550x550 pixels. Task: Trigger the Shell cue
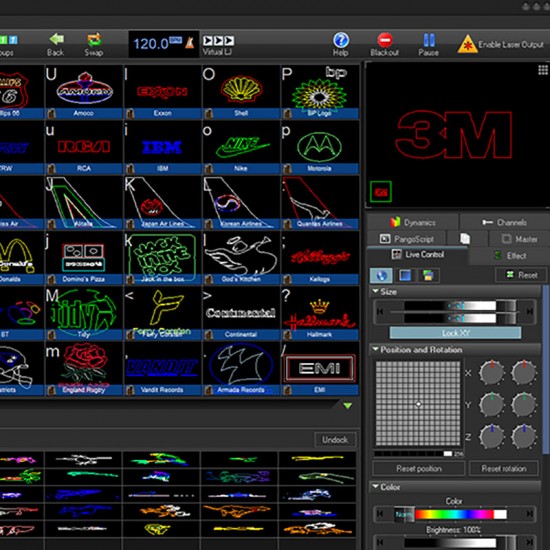[x=241, y=92]
